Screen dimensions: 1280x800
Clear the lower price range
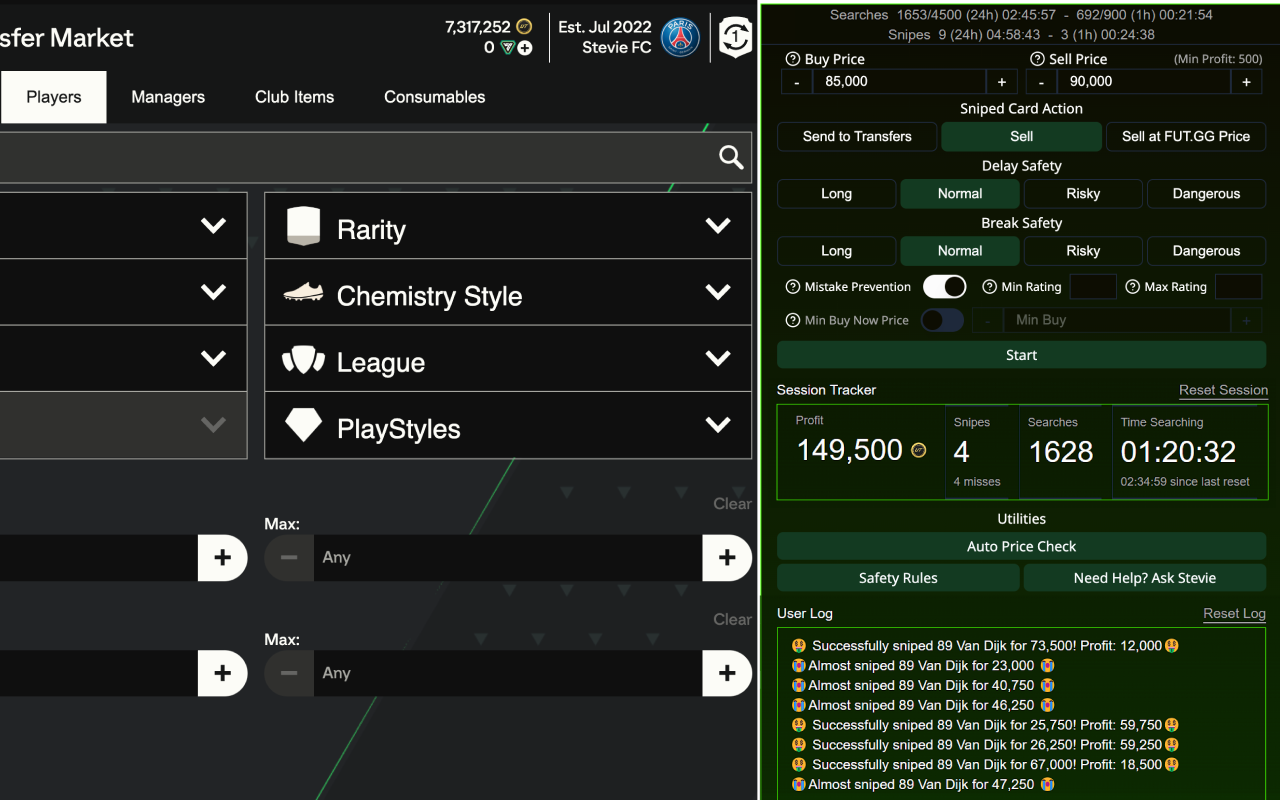coord(732,620)
